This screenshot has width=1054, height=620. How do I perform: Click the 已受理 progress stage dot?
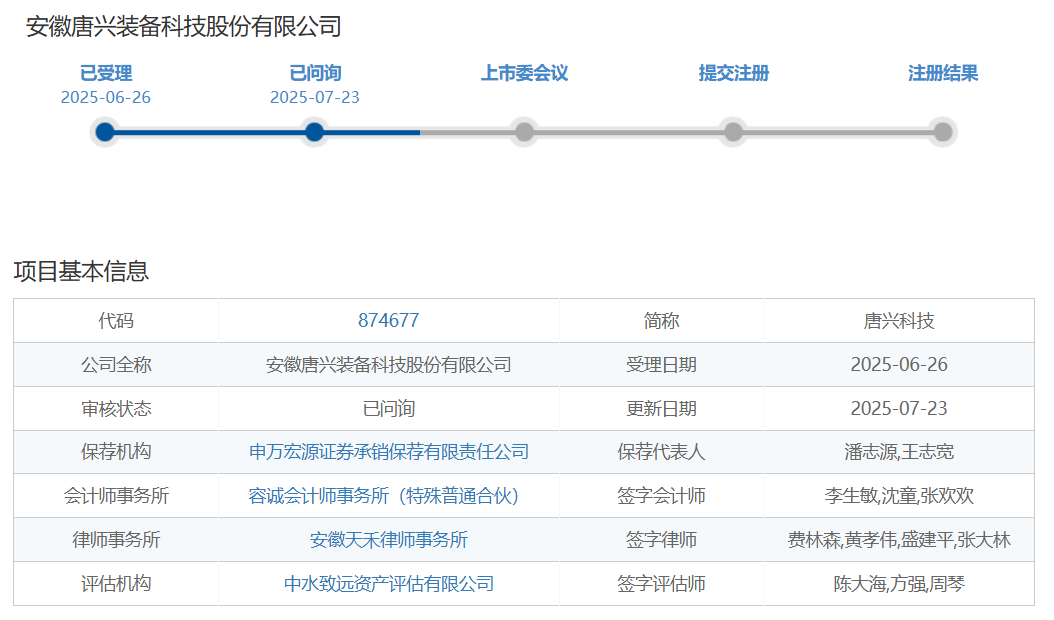point(105,132)
